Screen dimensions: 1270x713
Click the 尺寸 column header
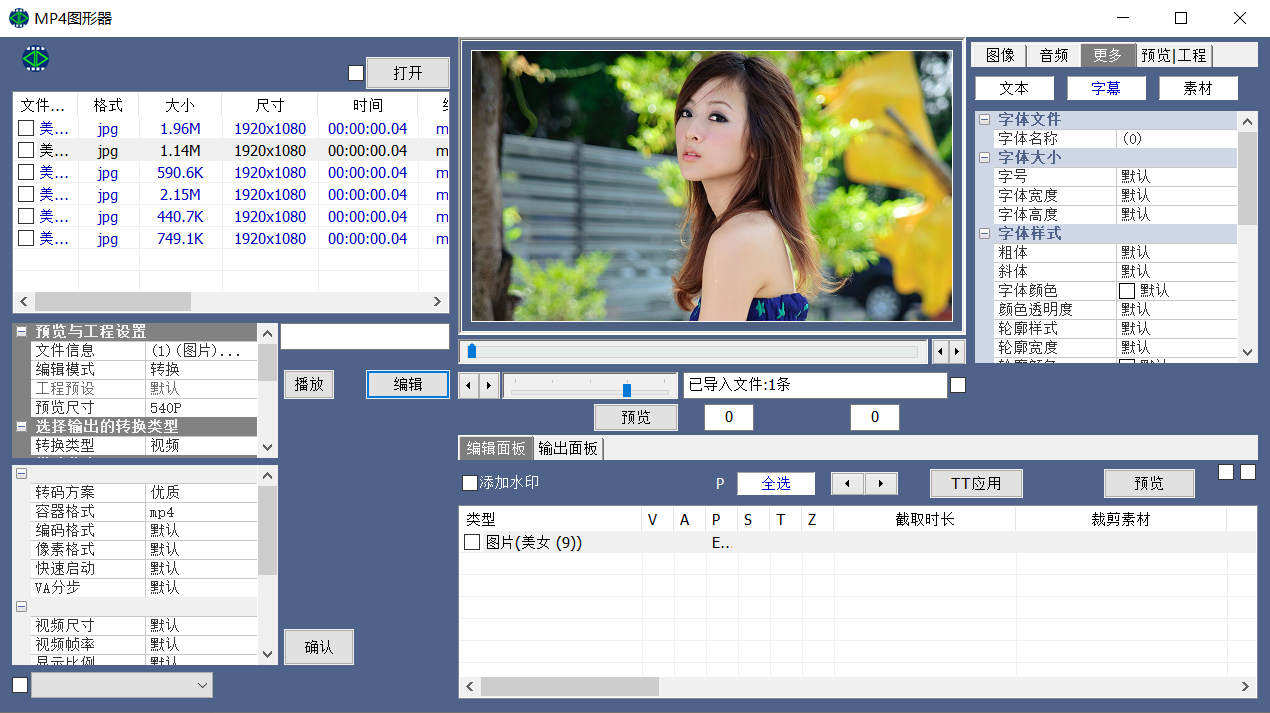point(270,105)
